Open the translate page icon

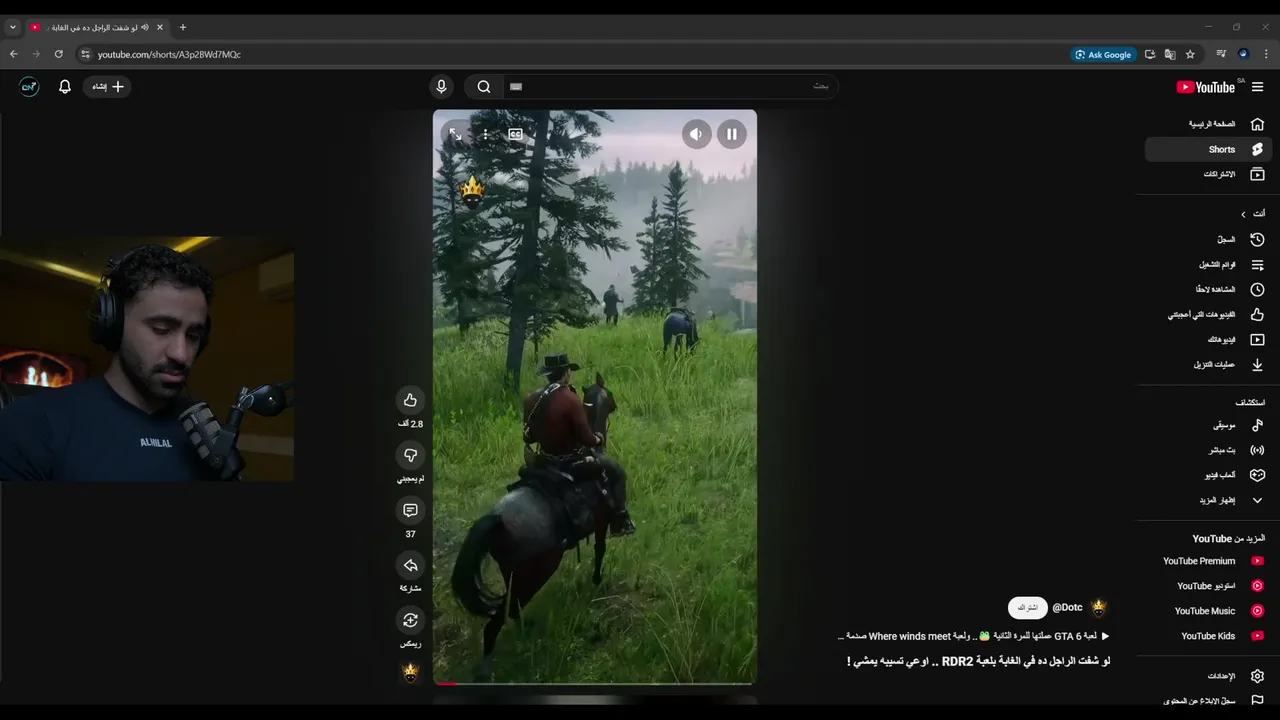(1170, 54)
